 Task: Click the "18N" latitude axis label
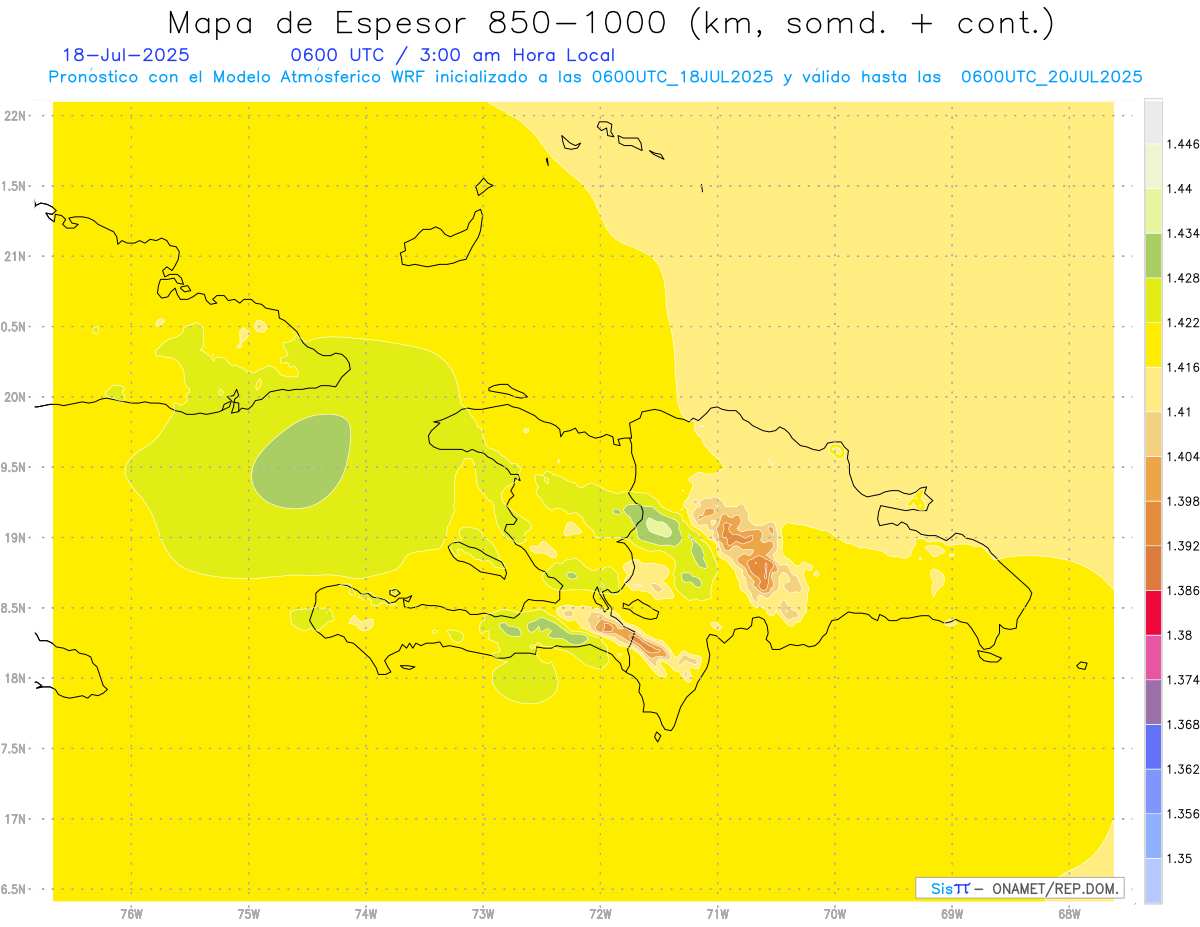coord(15,679)
